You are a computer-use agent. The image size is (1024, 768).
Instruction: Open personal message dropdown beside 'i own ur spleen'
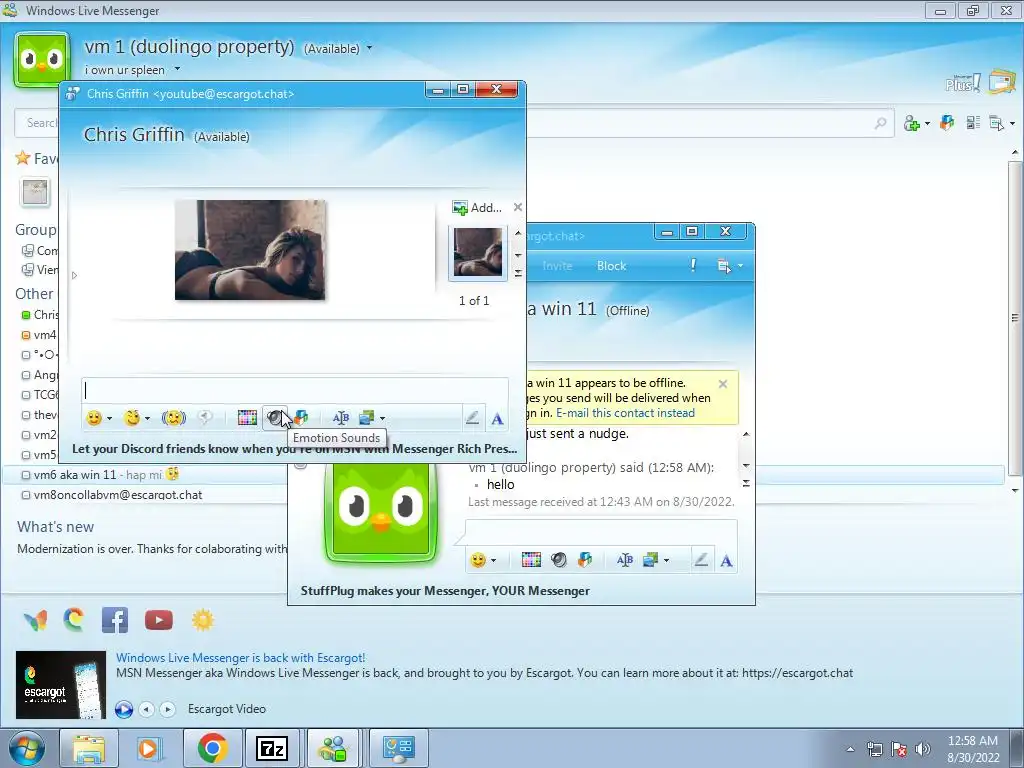(x=177, y=69)
